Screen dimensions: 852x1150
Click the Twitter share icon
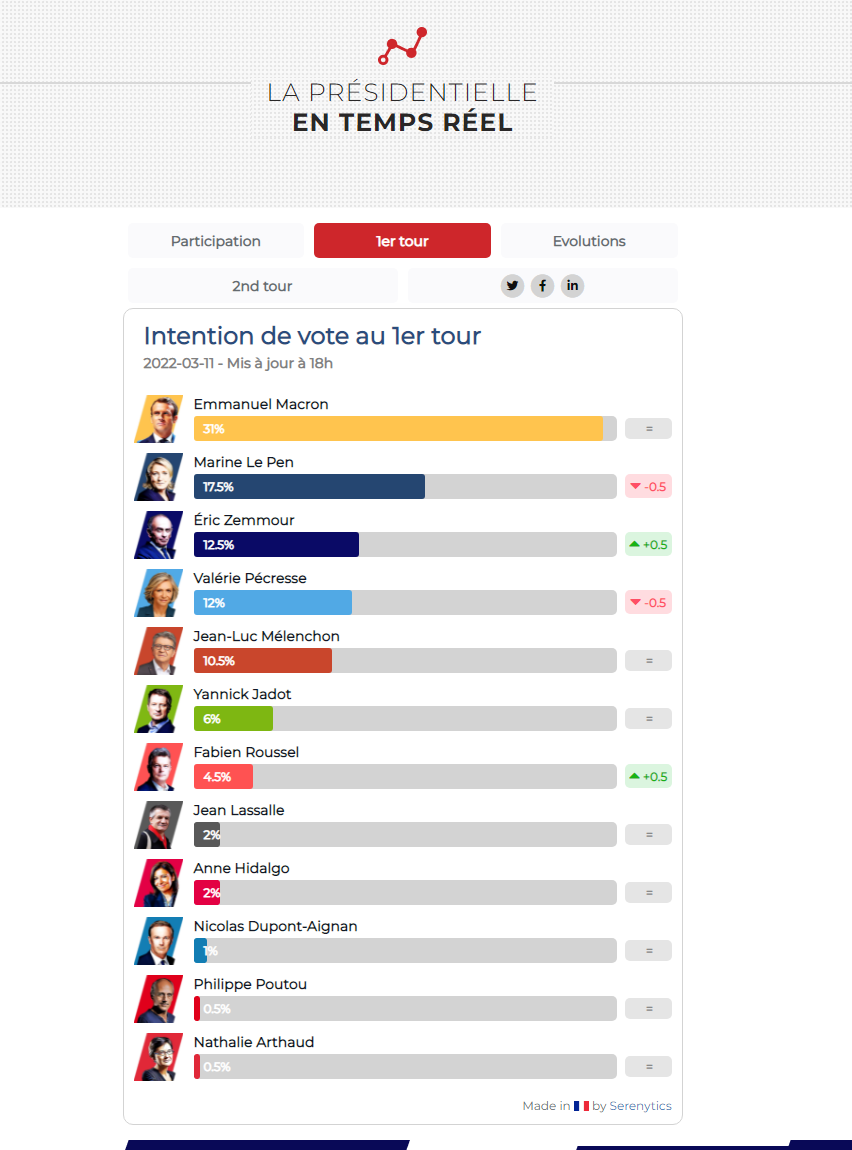pyautogui.click(x=513, y=286)
